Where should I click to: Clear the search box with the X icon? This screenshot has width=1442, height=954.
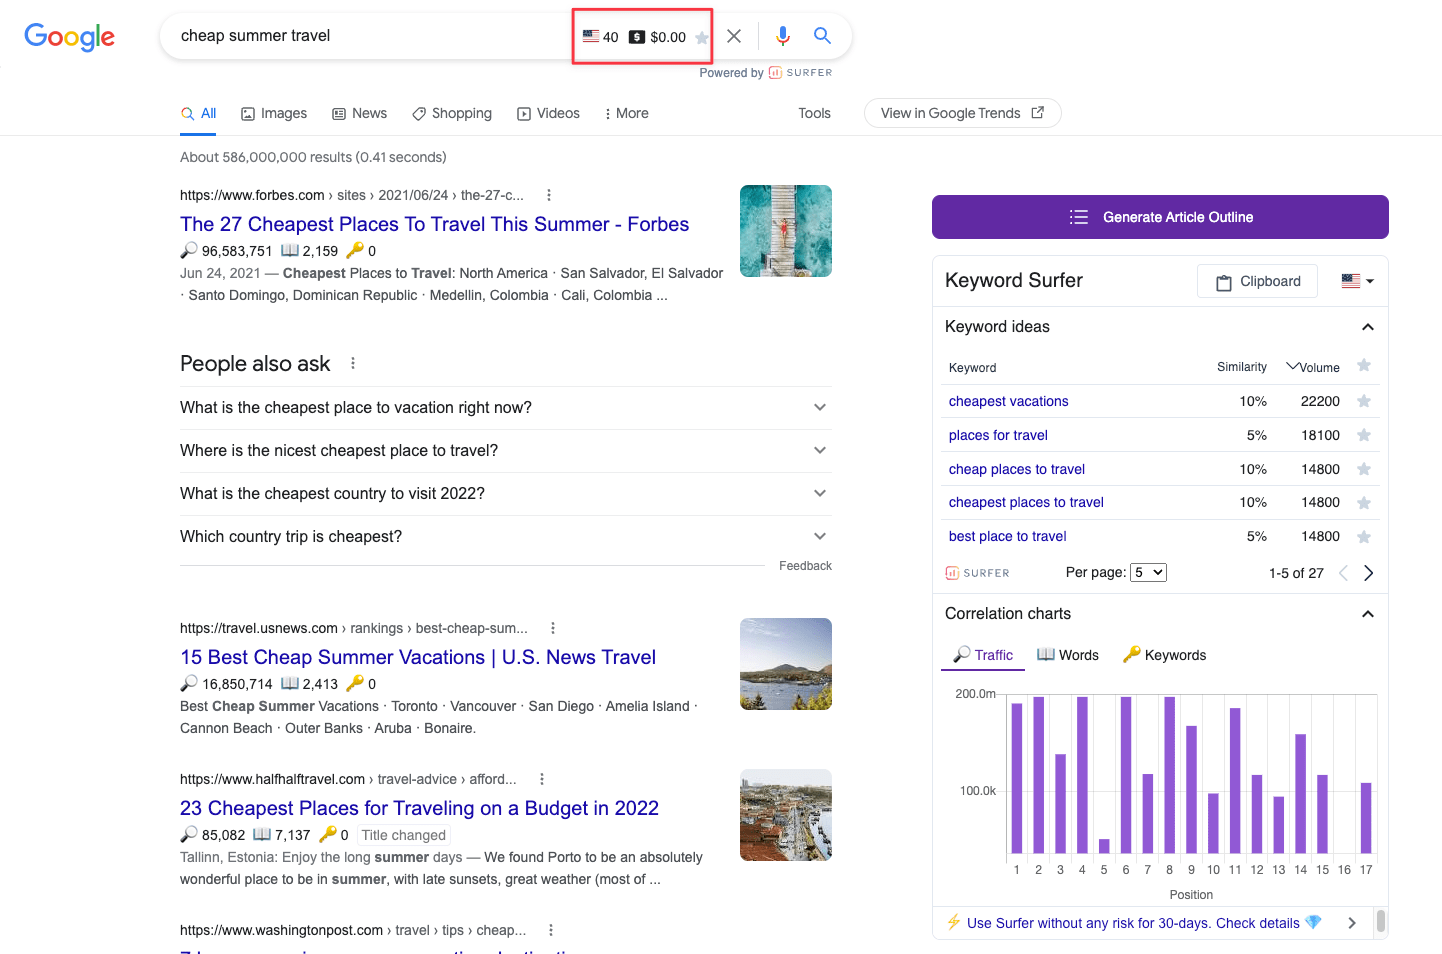[734, 36]
